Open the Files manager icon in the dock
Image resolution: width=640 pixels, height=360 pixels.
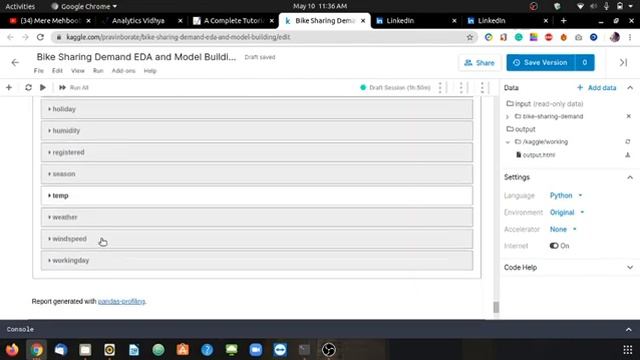(85, 350)
